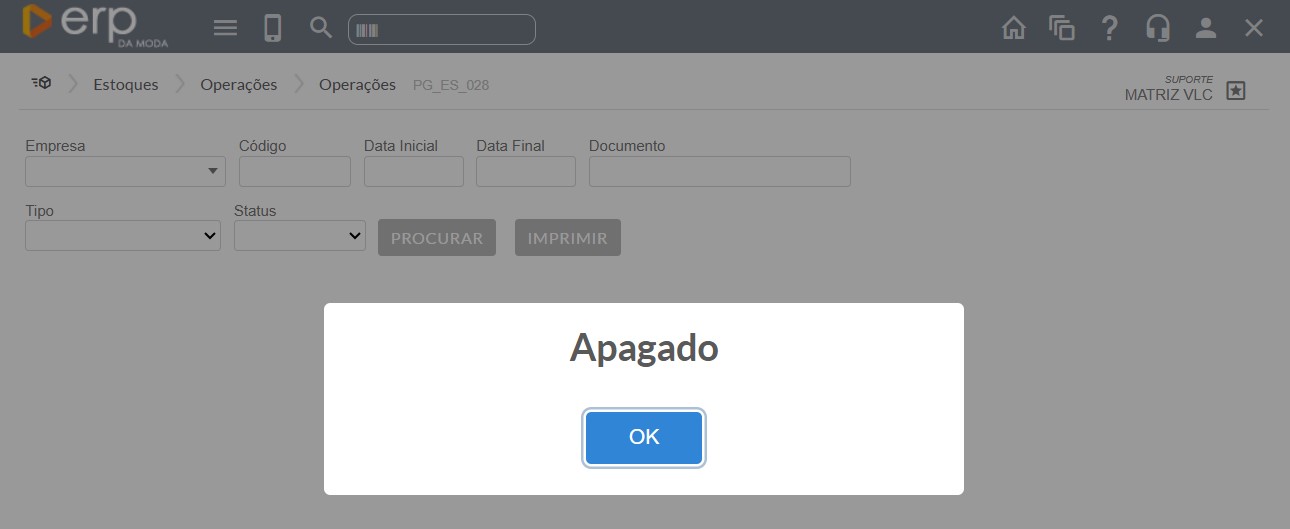The height and width of the screenshot is (529, 1290).
Task: Expand the Empresa dropdown
Action: [x=125, y=171]
